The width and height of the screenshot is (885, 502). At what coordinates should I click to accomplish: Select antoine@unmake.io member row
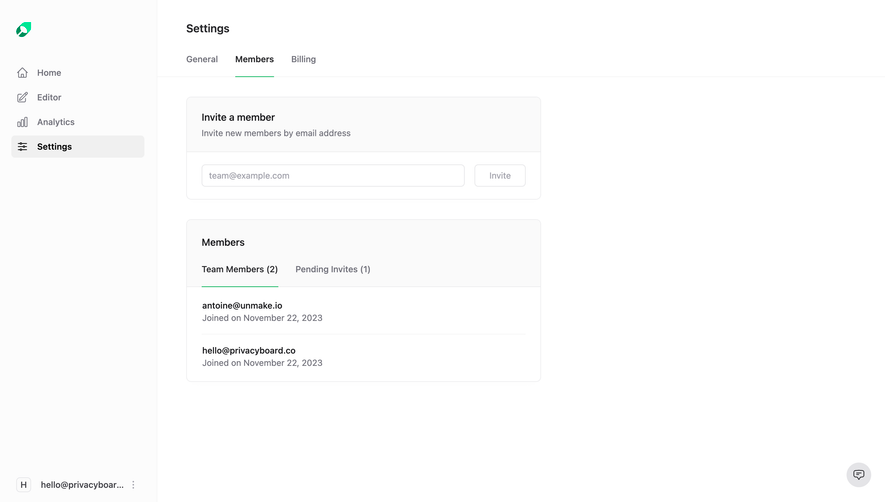(363, 312)
